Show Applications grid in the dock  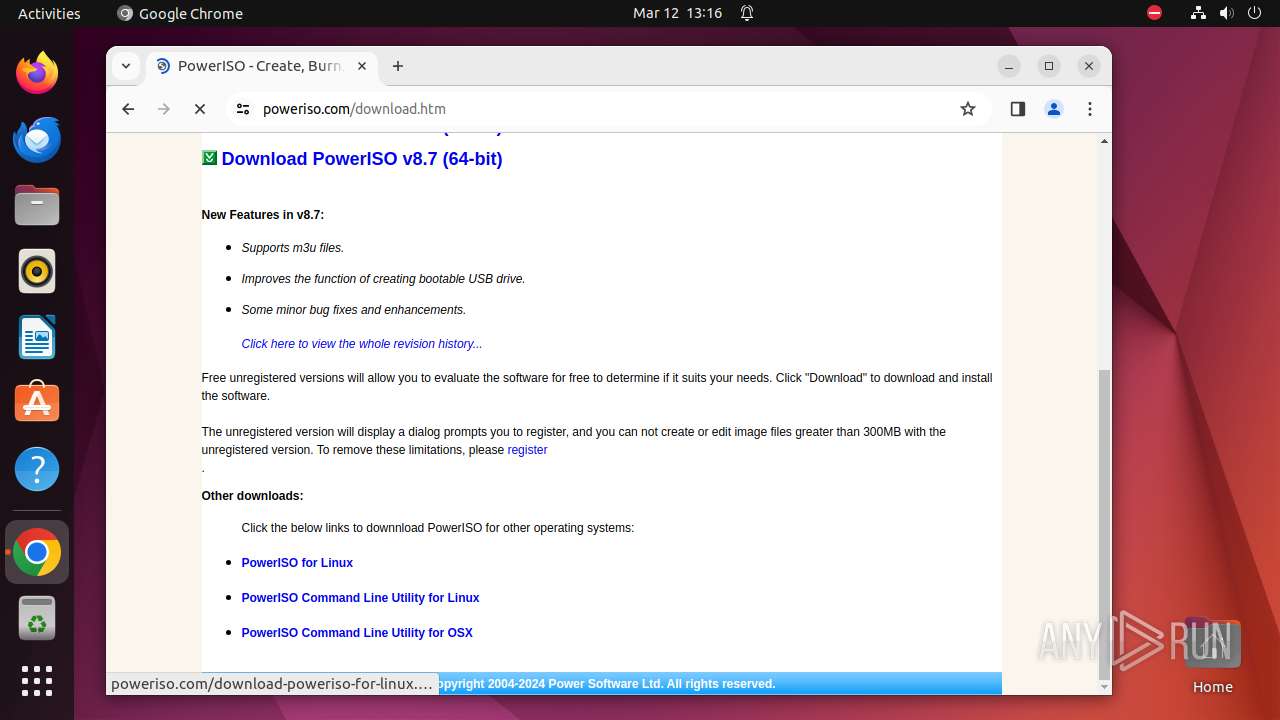37,681
